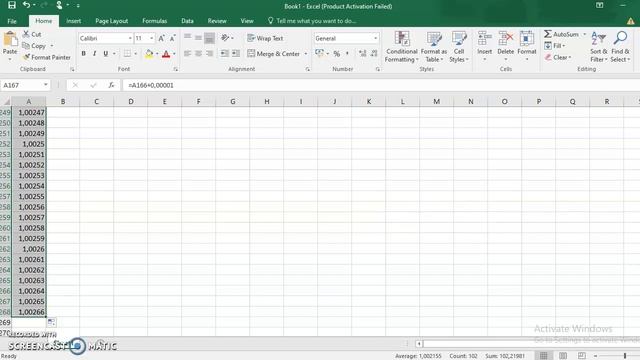Click the Insert Function fx icon
The image size is (640, 360).
tap(111, 85)
